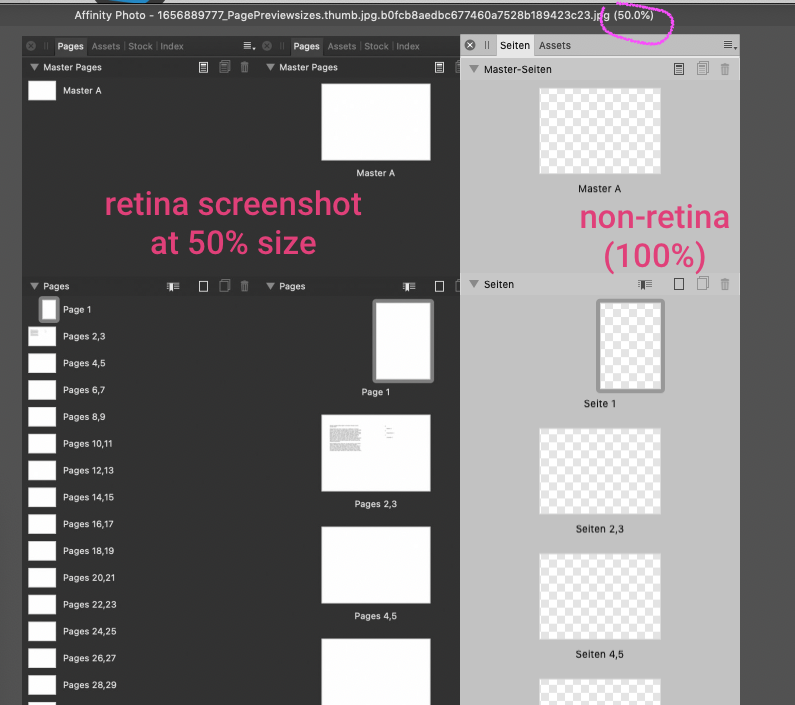795x705 pixels.
Task: Switch to Stock tab in left panel
Action: tap(140, 46)
